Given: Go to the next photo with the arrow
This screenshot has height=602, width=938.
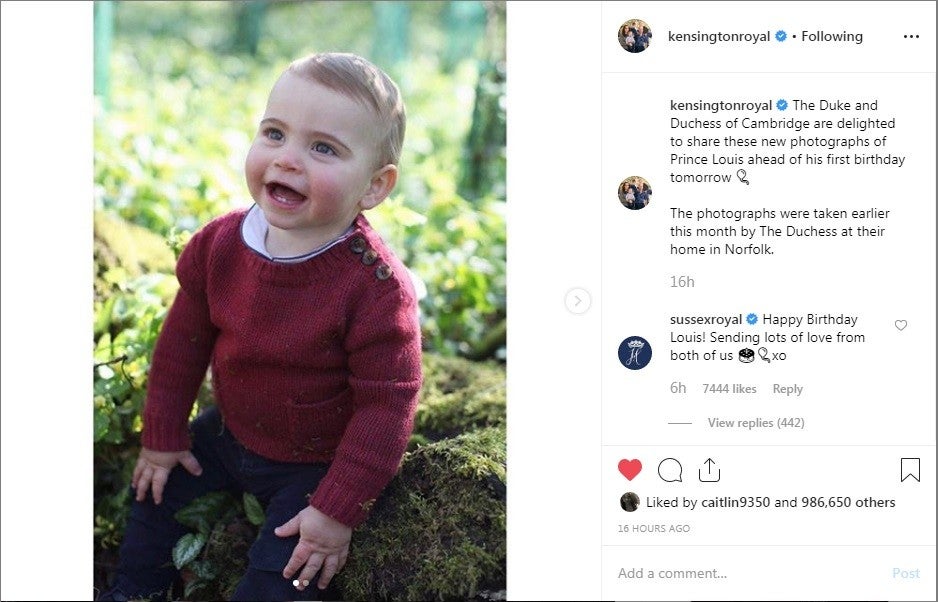Looking at the screenshot, I should click(x=578, y=301).
